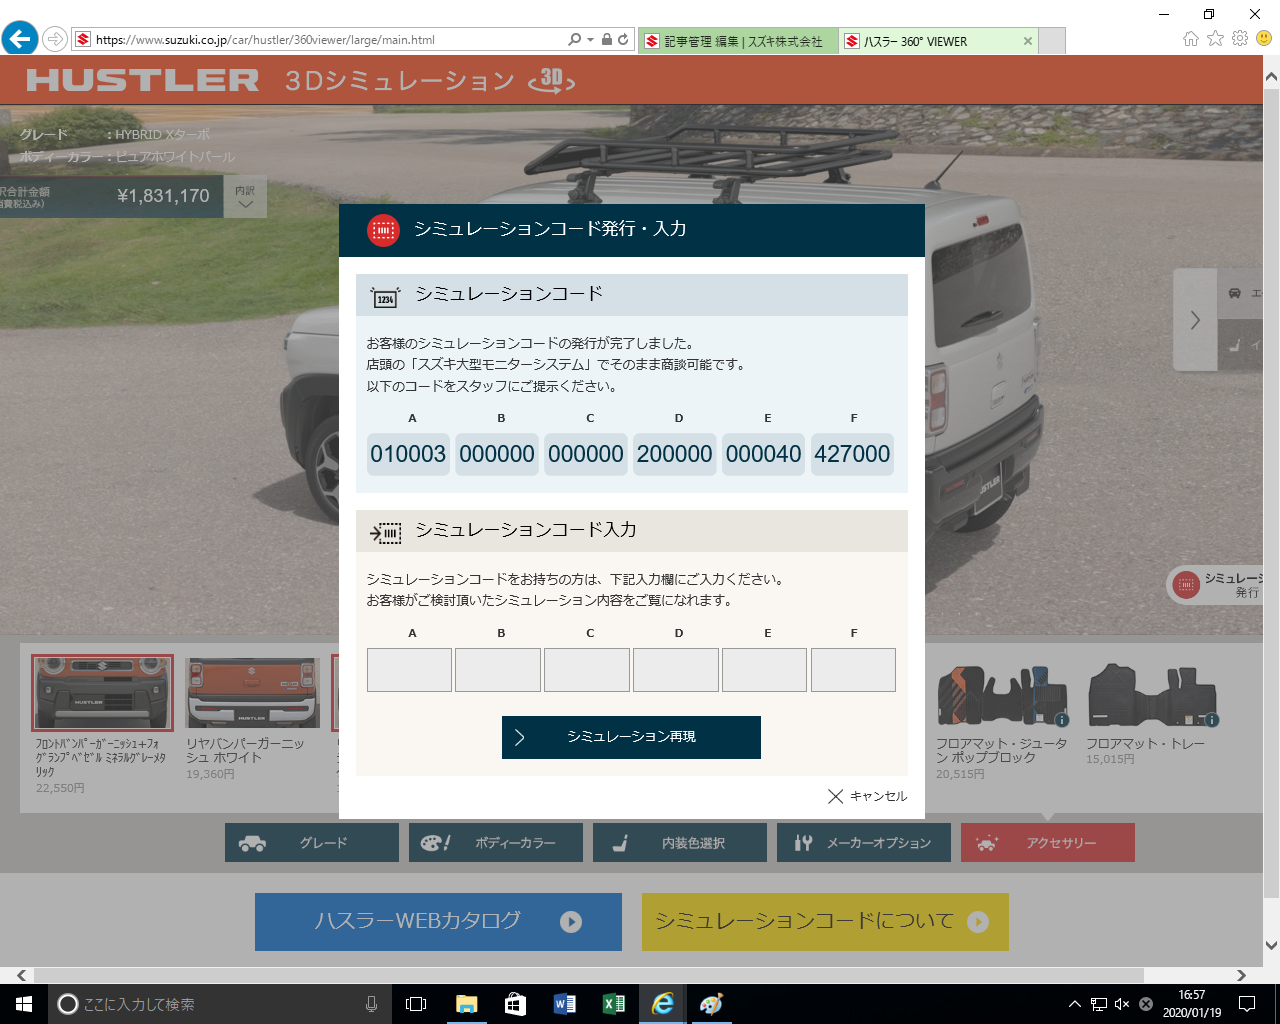Click キャンセル to close the dialog
Screen dimensions: 1280x1024
pyautogui.click(x=868, y=796)
